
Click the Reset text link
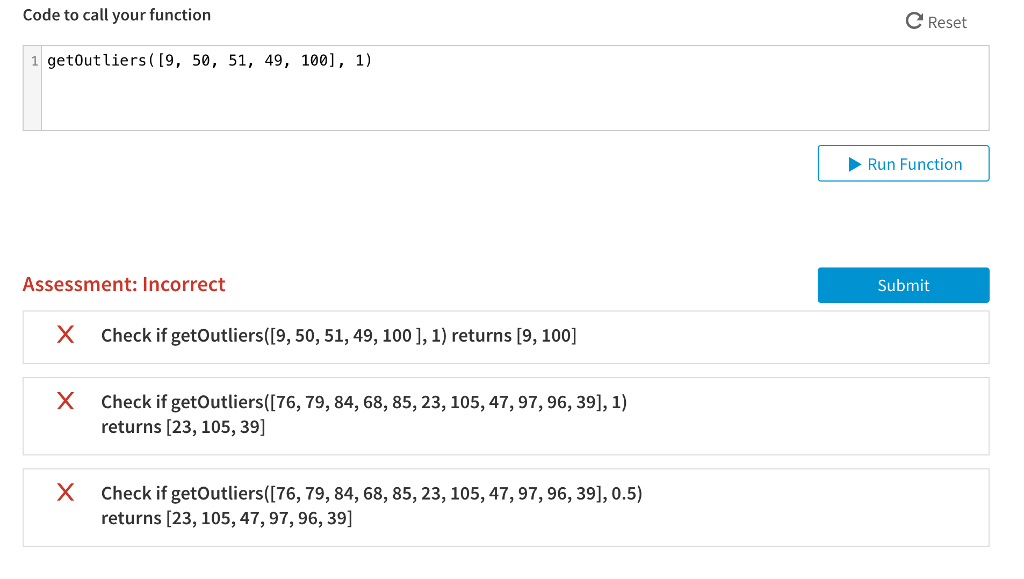pyautogui.click(x=947, y=22)
